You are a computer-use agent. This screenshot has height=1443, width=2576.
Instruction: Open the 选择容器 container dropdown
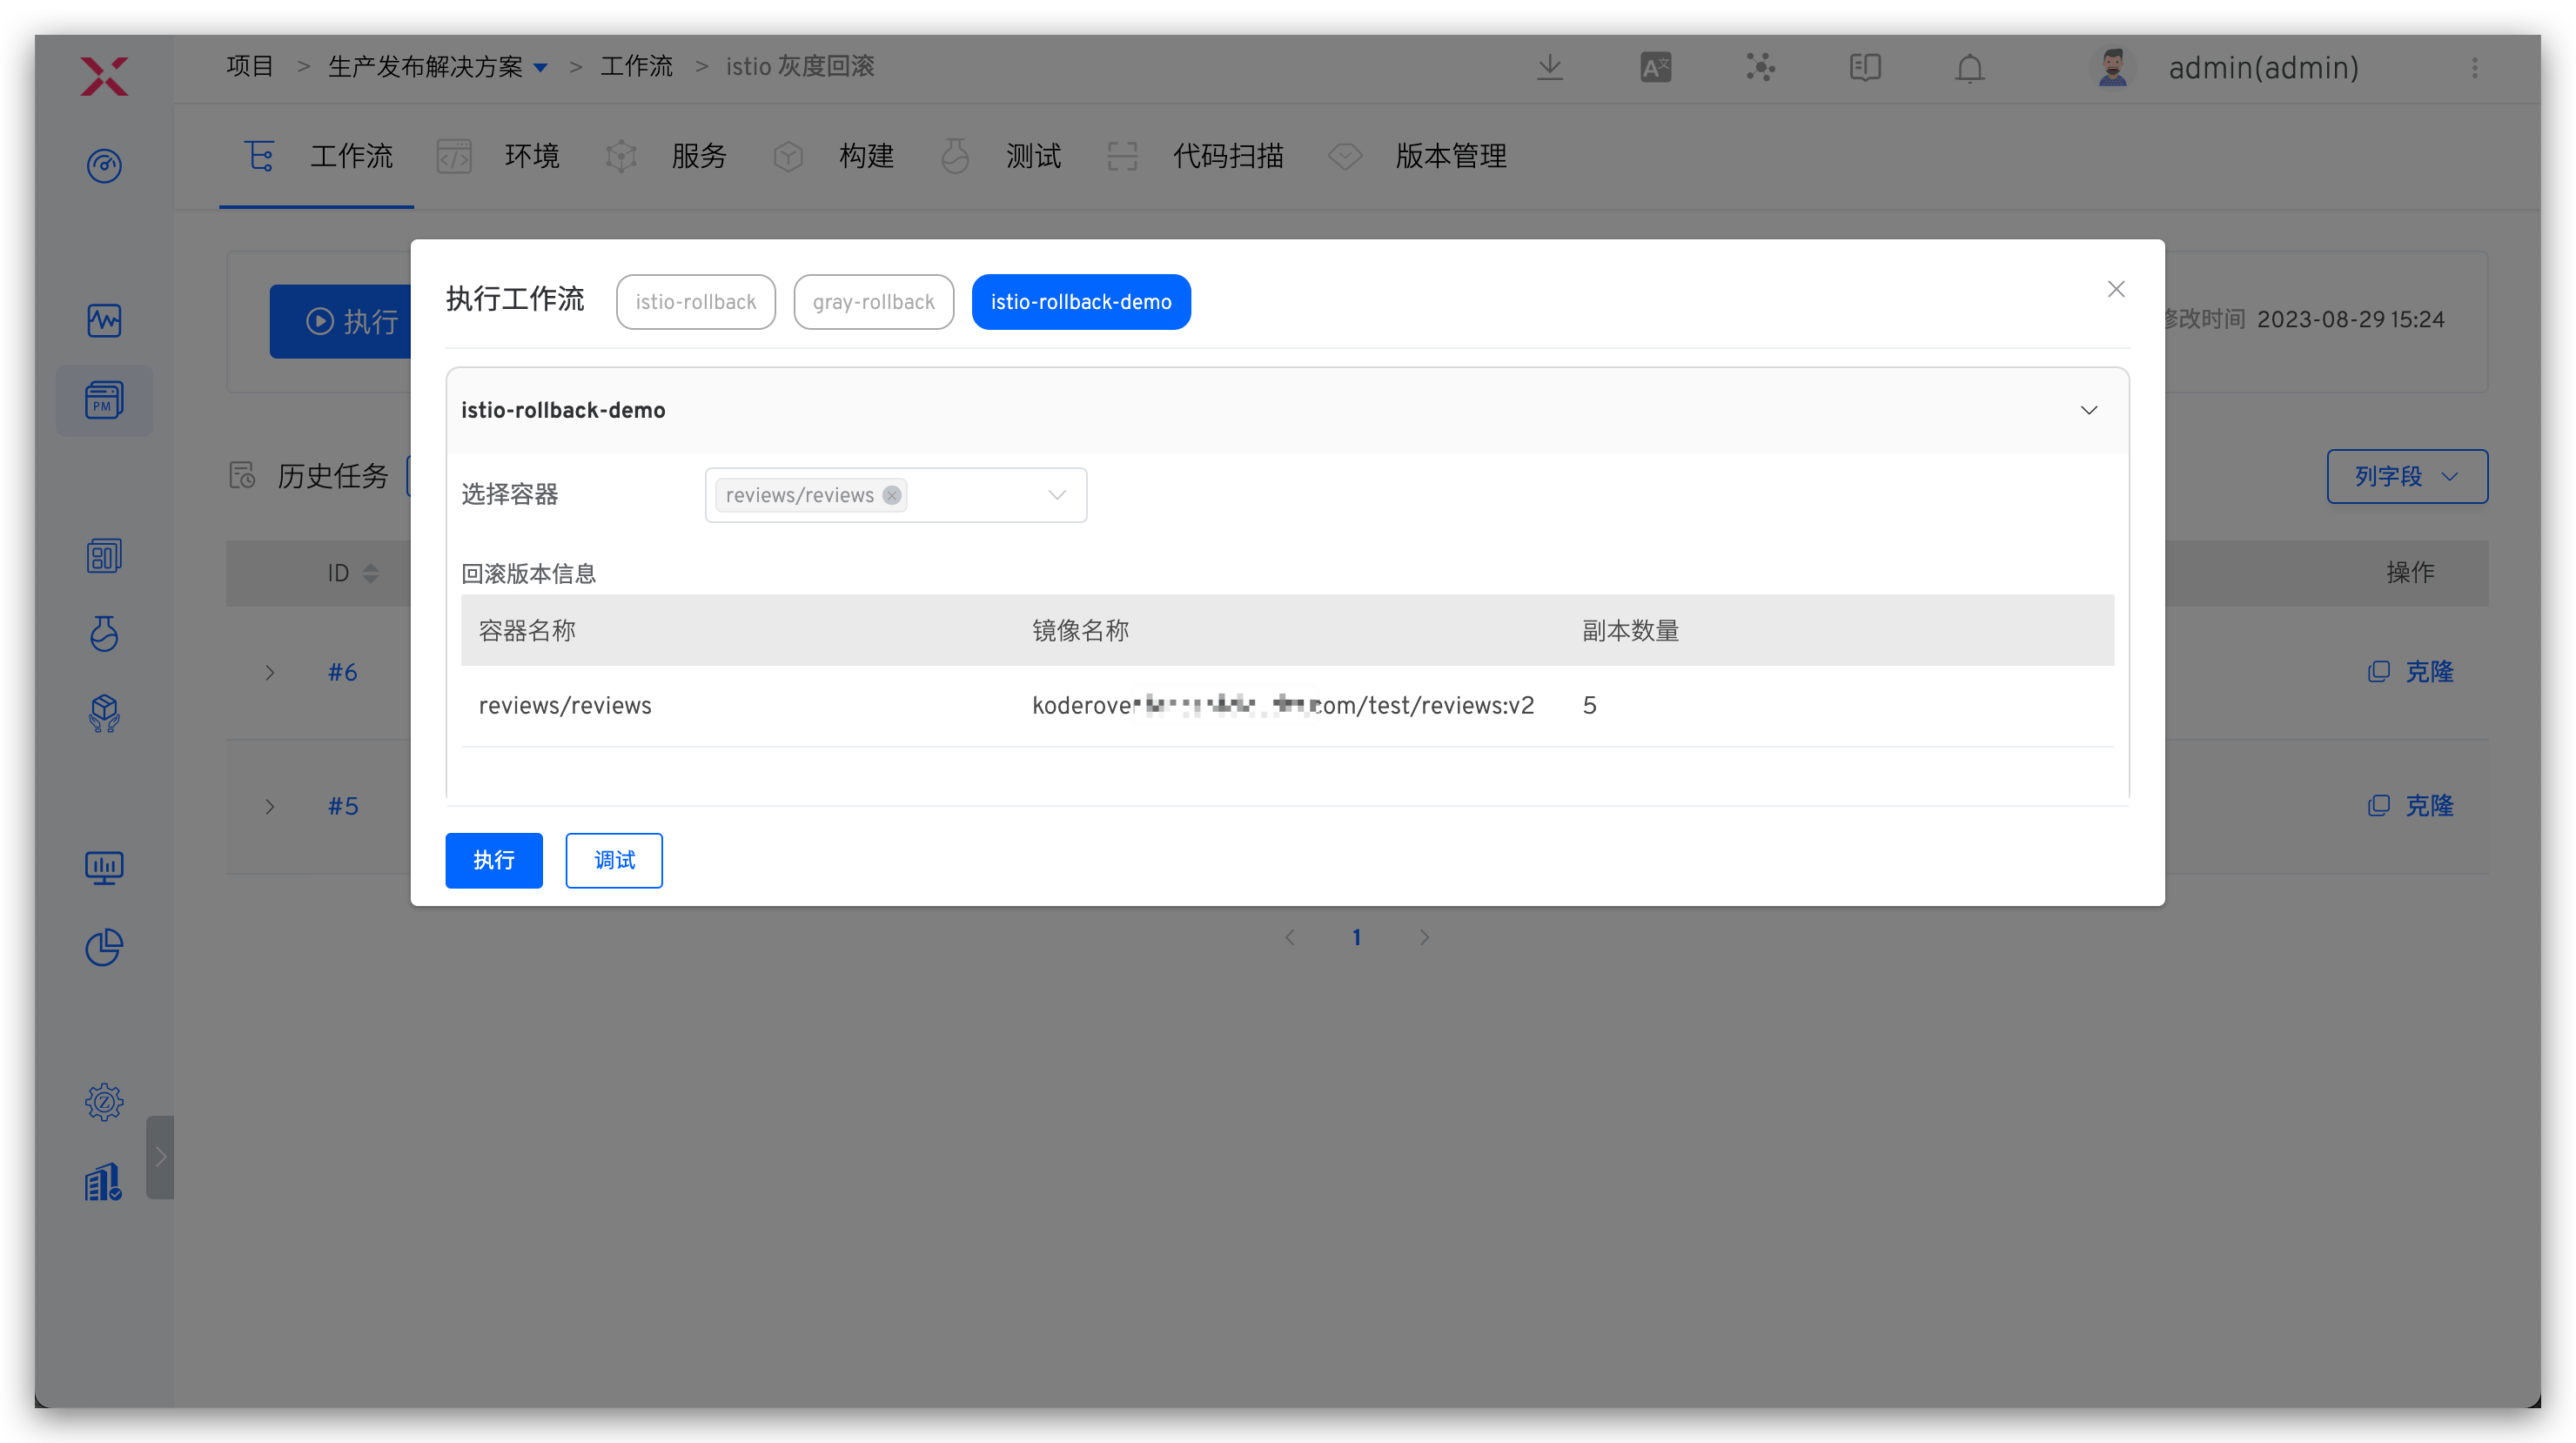(1056, 494)
